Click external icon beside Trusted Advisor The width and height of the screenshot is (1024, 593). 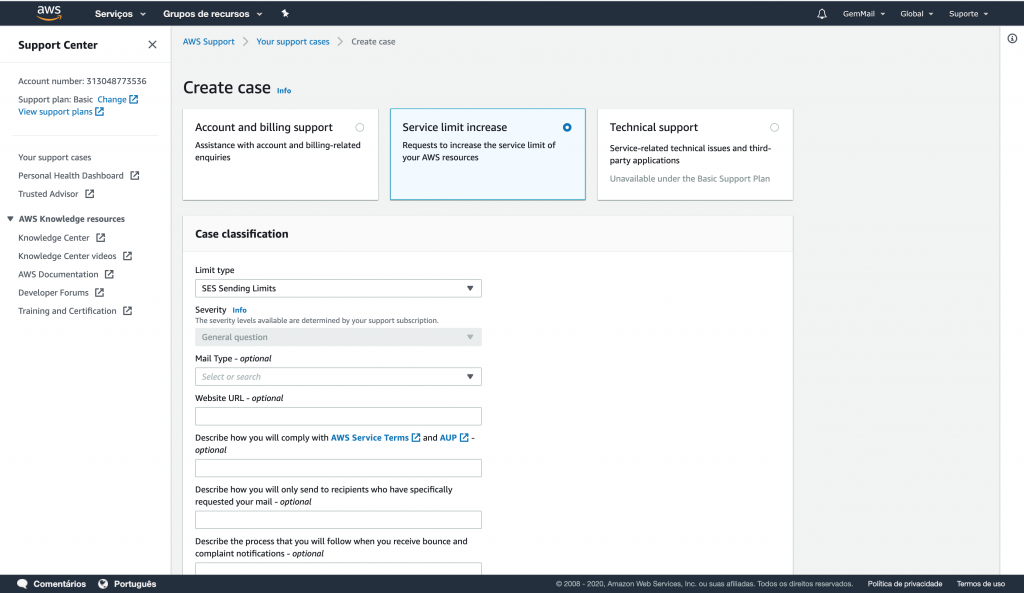(x=89, y=194)
